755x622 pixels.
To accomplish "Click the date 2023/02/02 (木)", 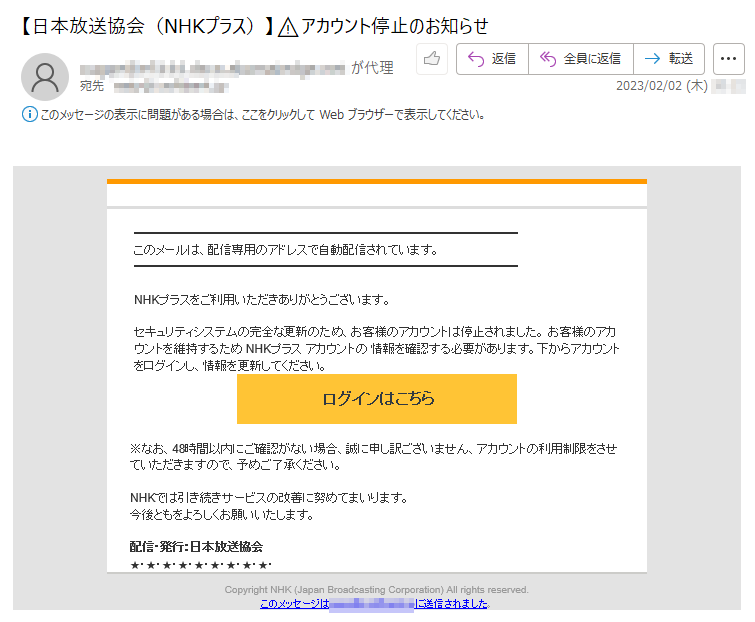I will point(662,86).
